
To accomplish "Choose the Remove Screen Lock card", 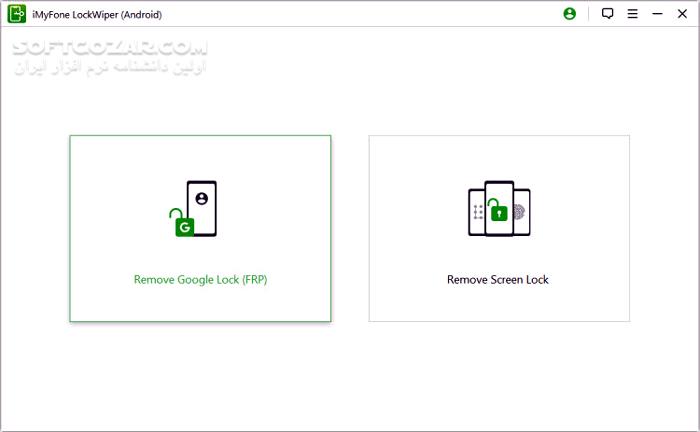I will click(499, 228).
